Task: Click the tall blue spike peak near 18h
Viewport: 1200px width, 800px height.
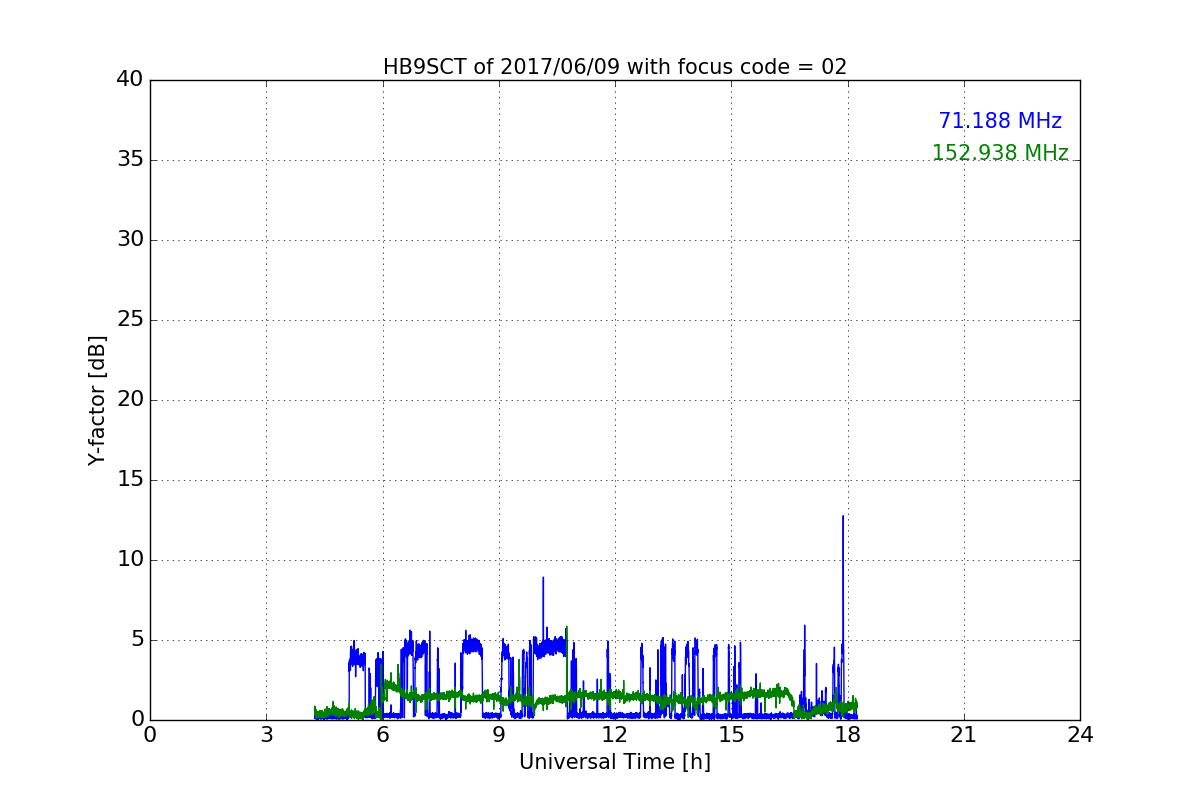Action: pos(843,517)
